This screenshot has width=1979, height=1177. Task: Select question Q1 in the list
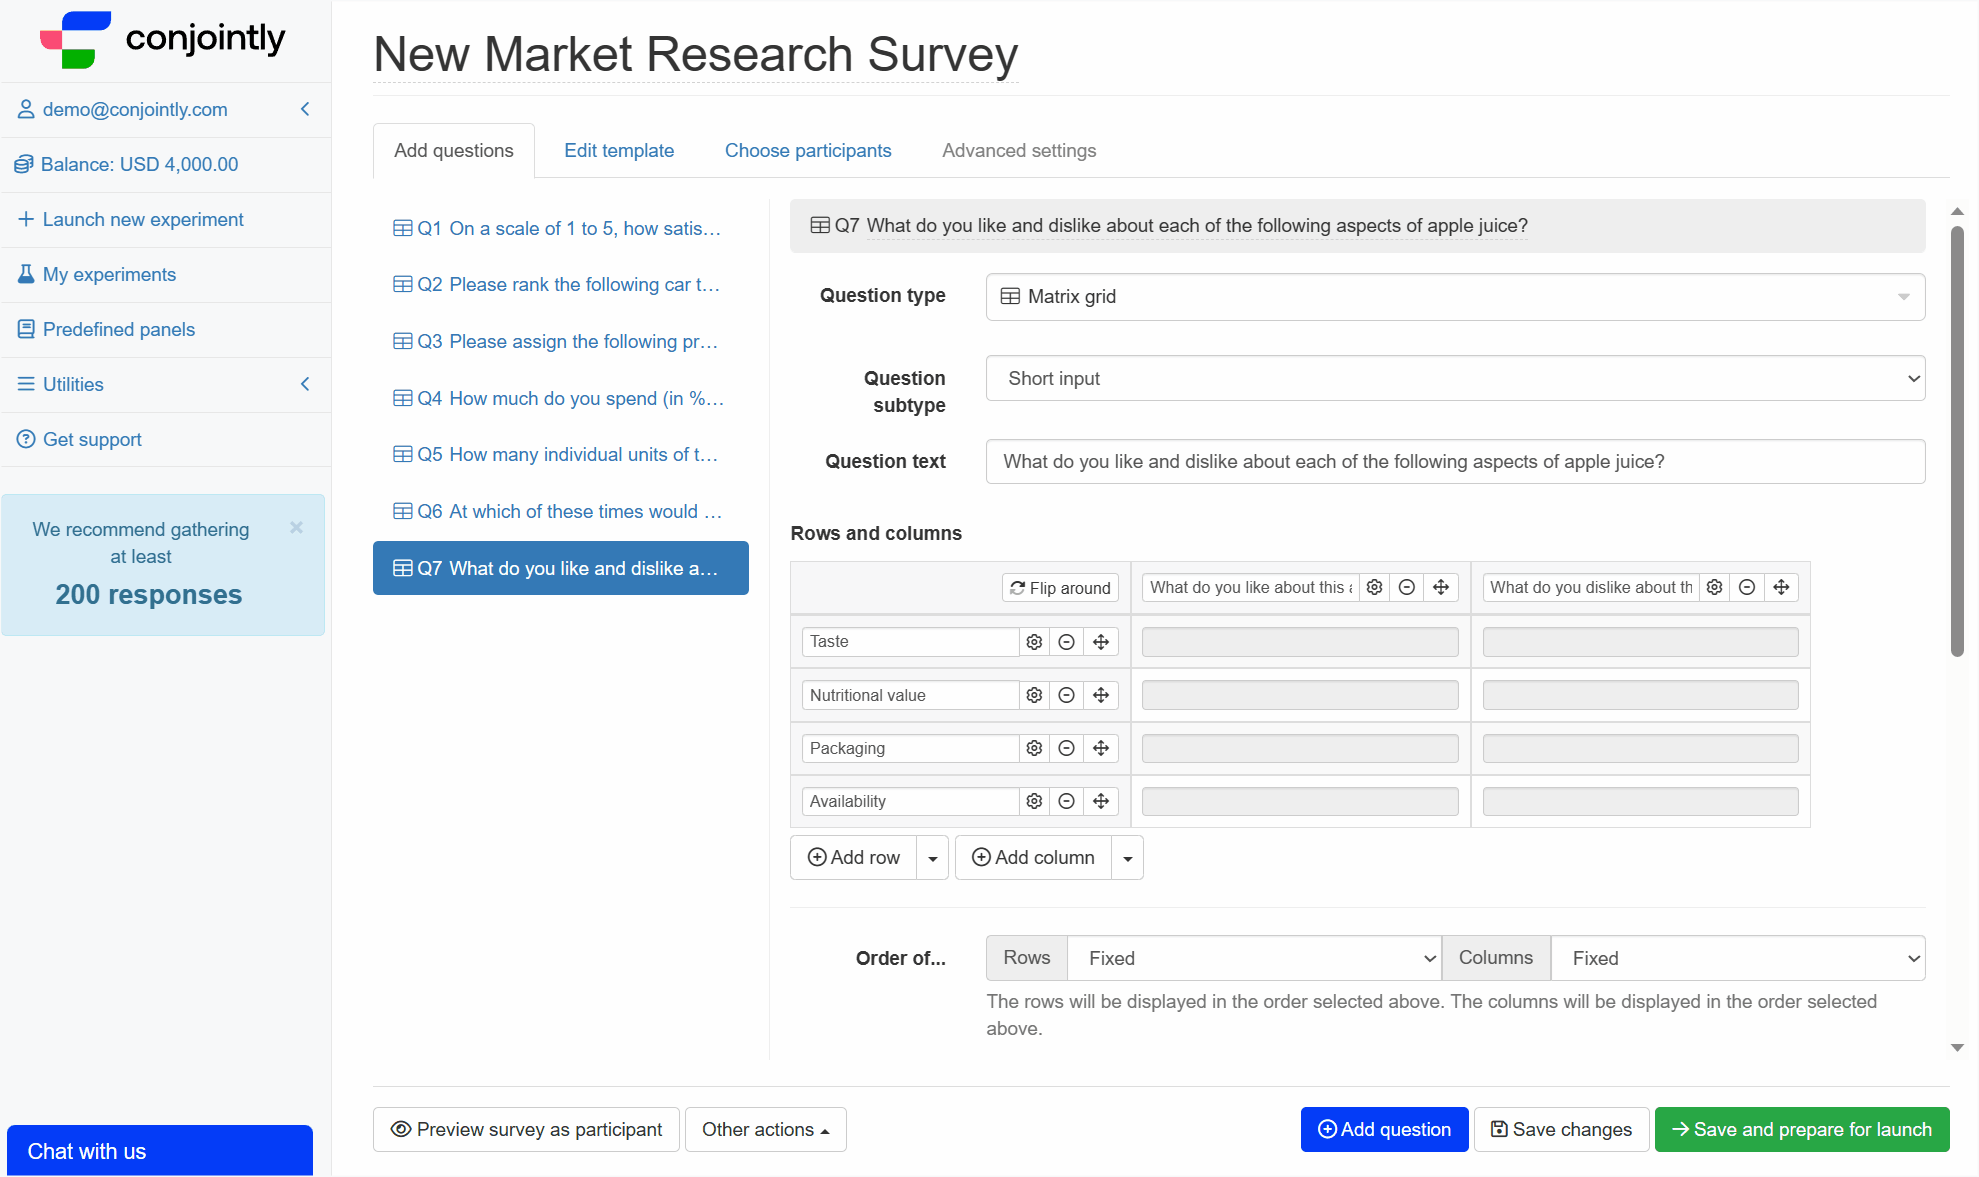560,229
